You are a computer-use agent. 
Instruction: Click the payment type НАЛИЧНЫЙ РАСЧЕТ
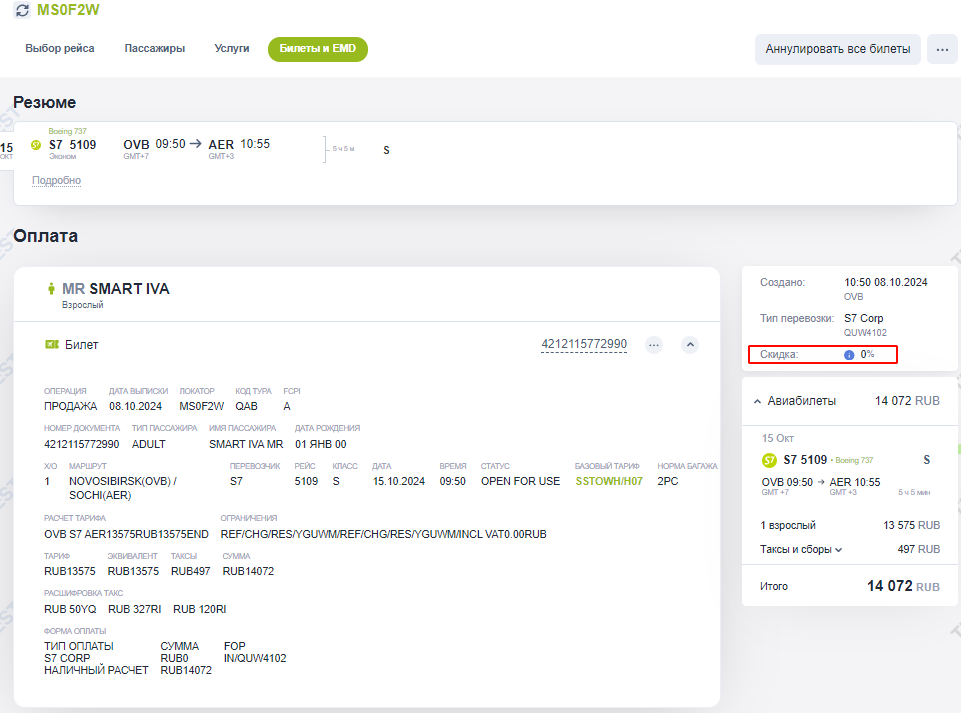tap(96, 670)
